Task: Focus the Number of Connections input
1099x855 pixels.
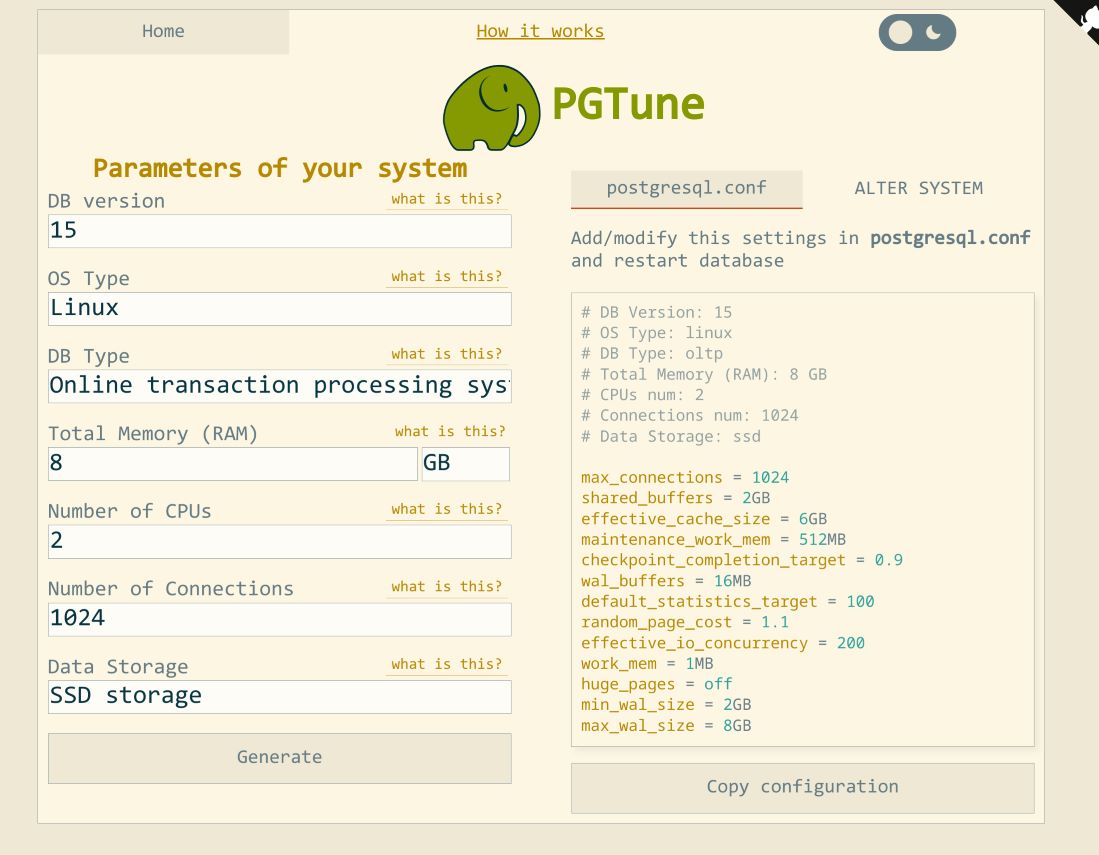Action: (280, 620)
